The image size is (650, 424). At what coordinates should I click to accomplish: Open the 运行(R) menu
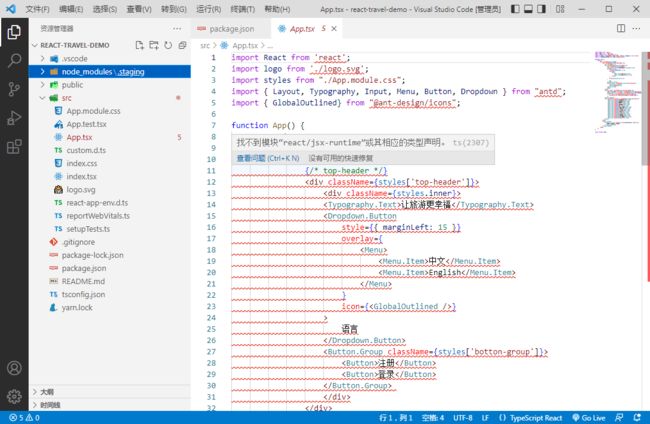[209, 9]
